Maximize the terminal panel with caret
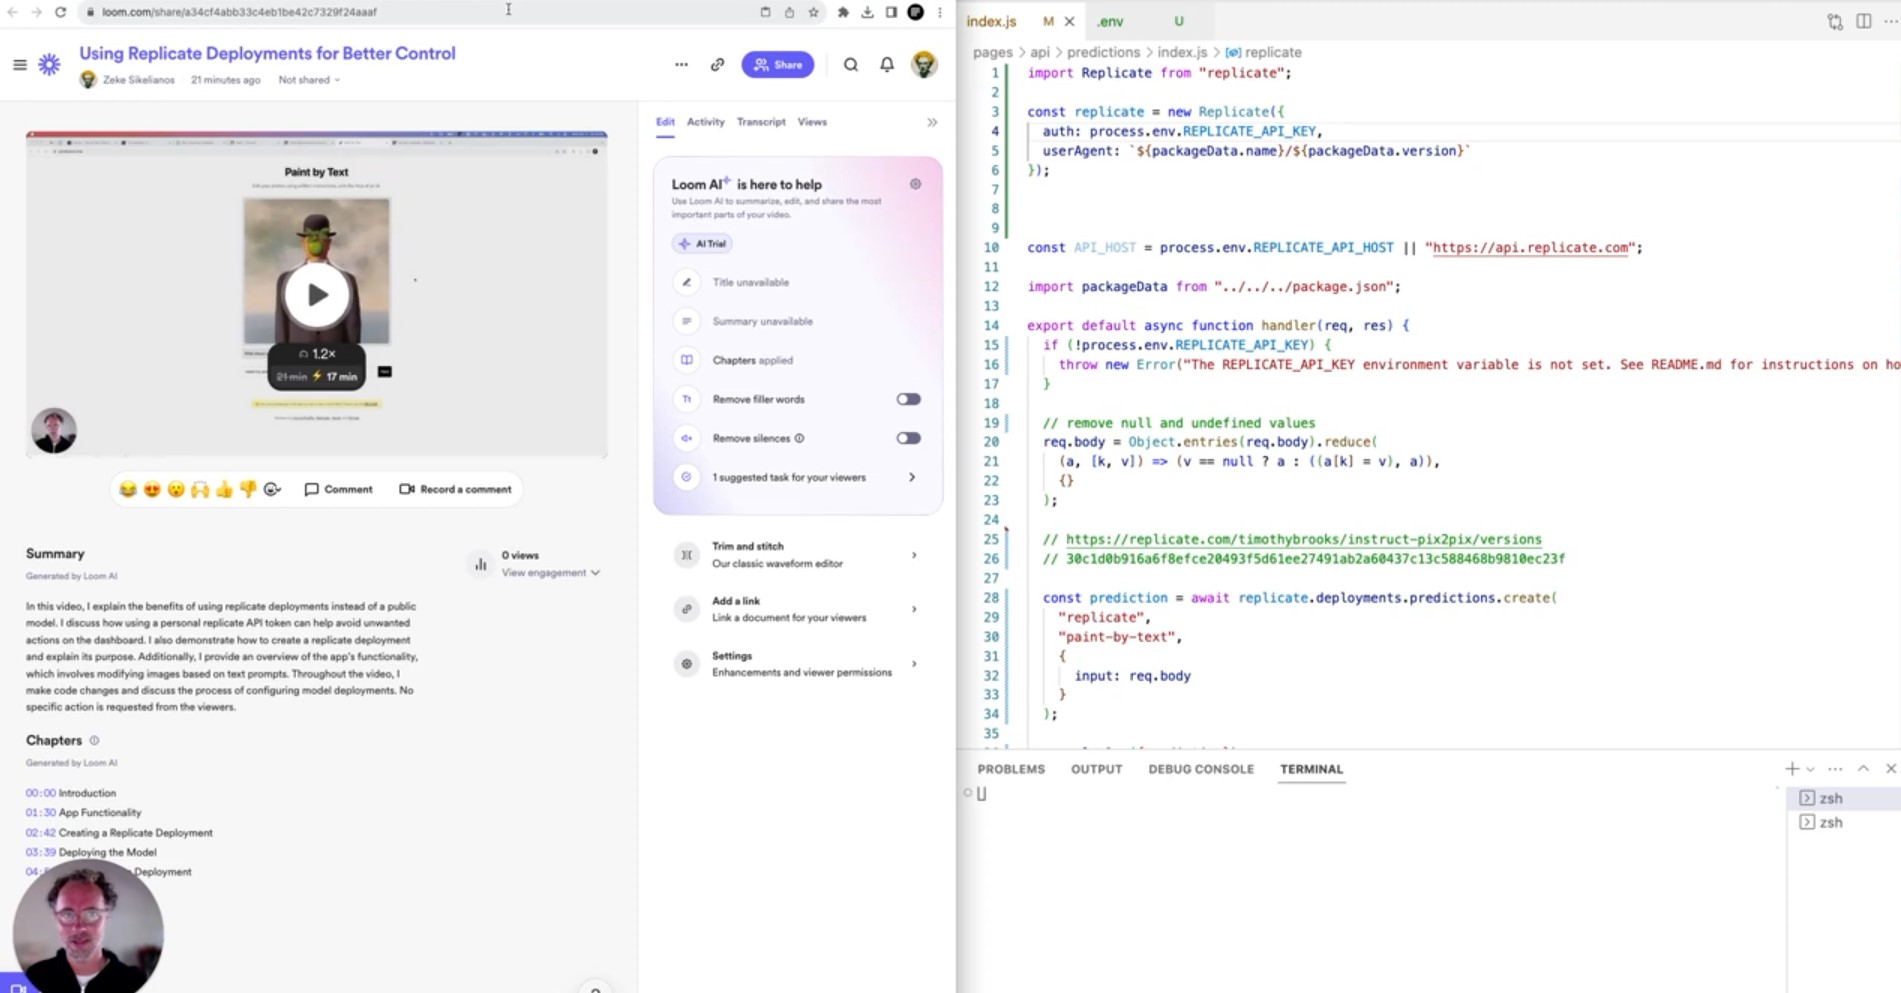Image resolution: width=1901 pixels, height=993 pixels. coord(1863,769)
